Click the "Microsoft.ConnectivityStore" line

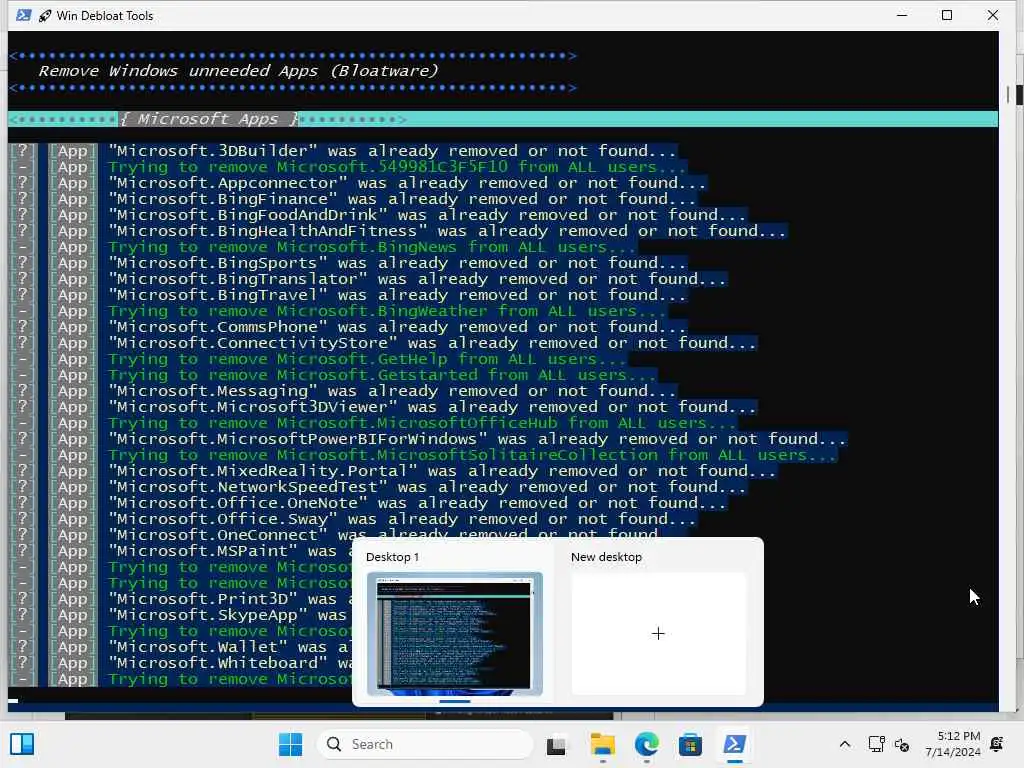[x=432, y=343]
